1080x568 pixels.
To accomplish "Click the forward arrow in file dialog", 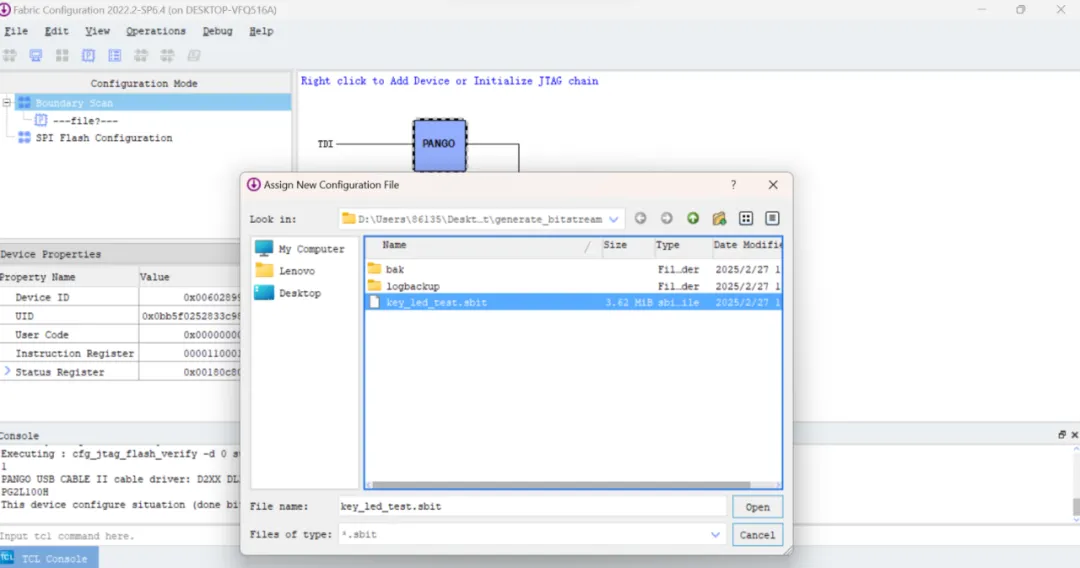I will click(666, 218).
